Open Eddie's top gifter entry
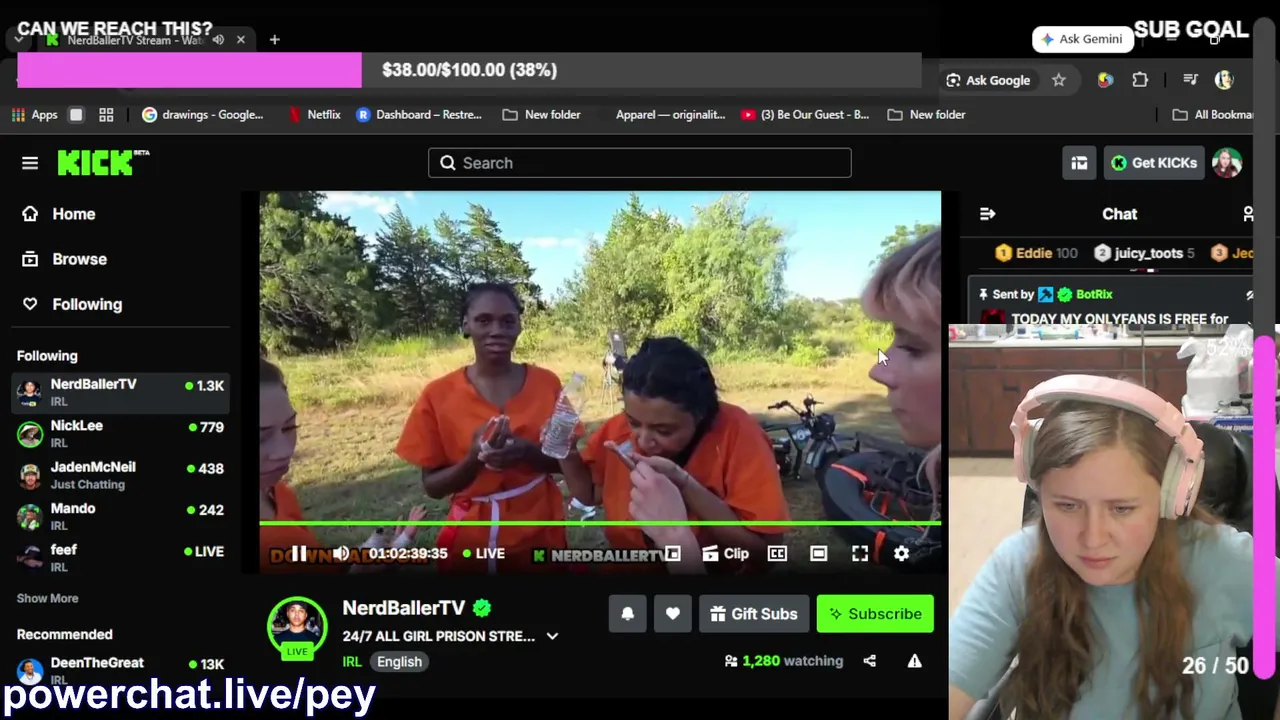The height and width of the screenshot is (720, 1280). coord(1036,253)
